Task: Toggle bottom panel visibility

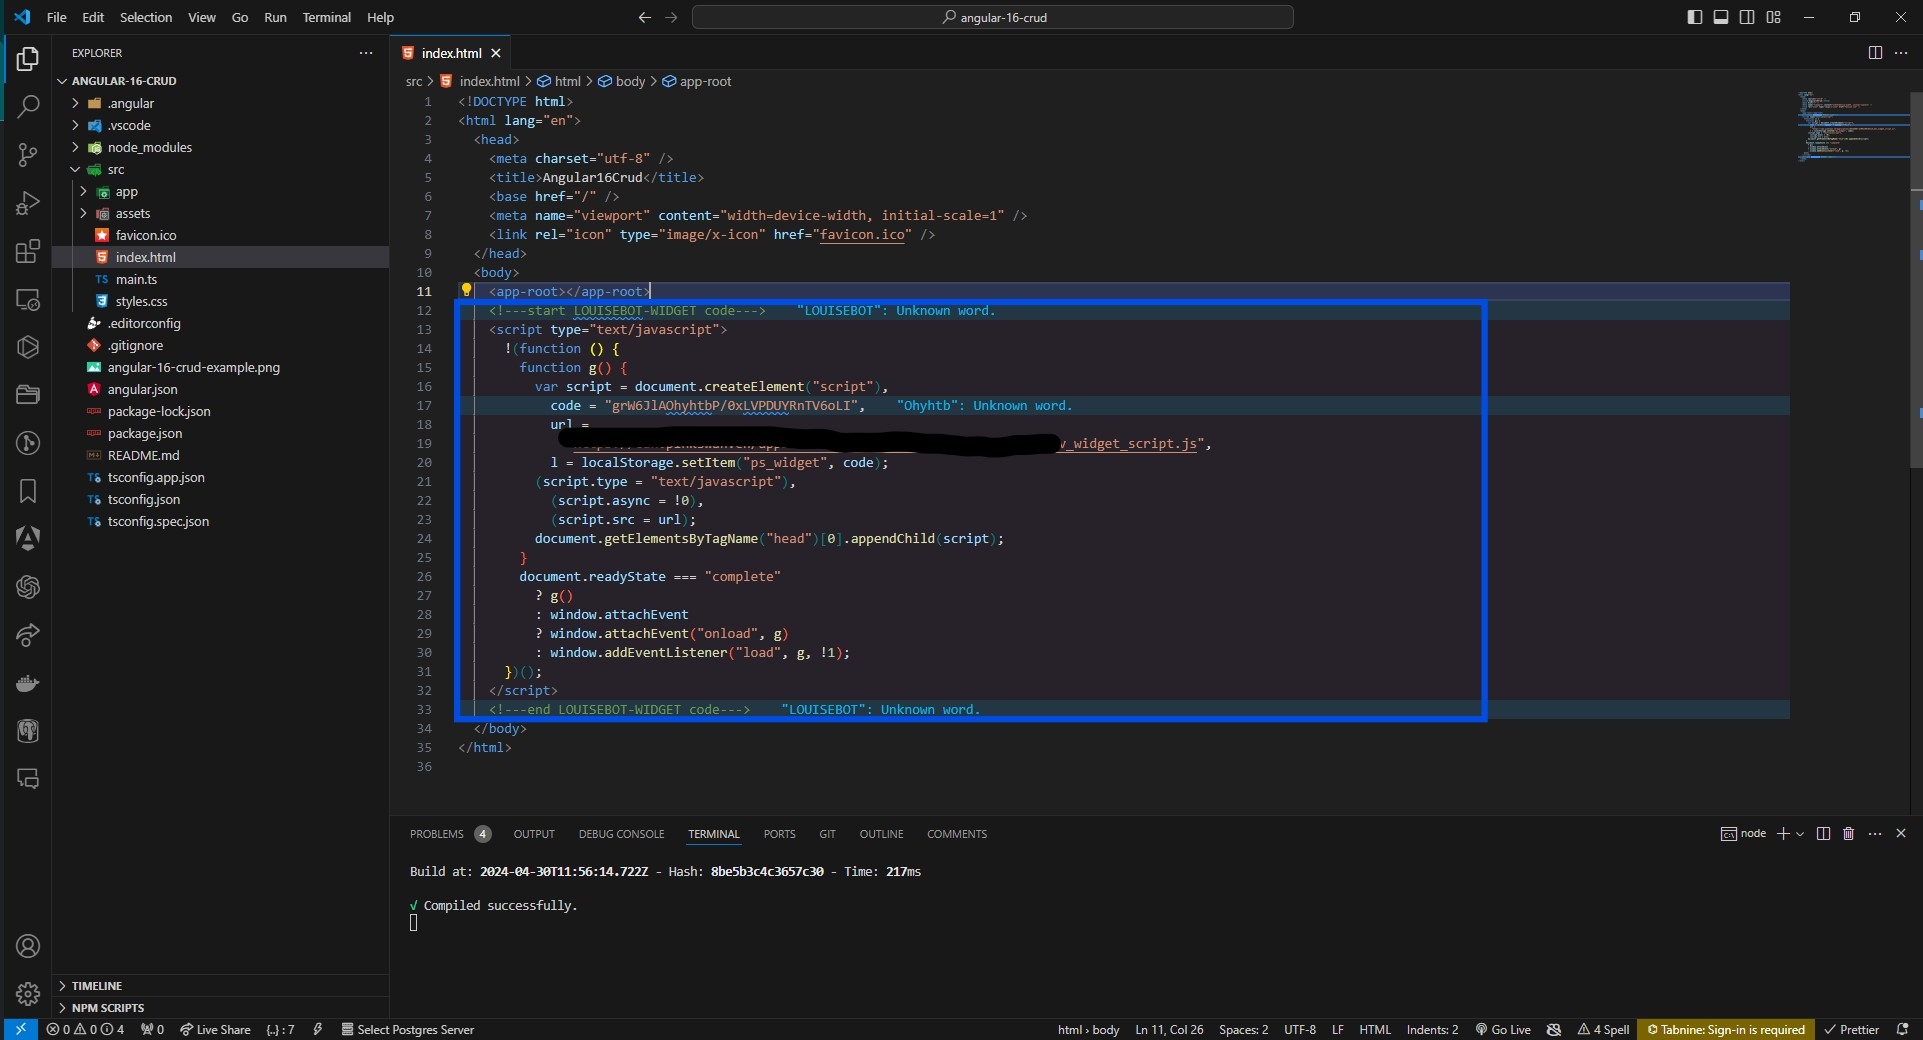Action: (1721, 17)
